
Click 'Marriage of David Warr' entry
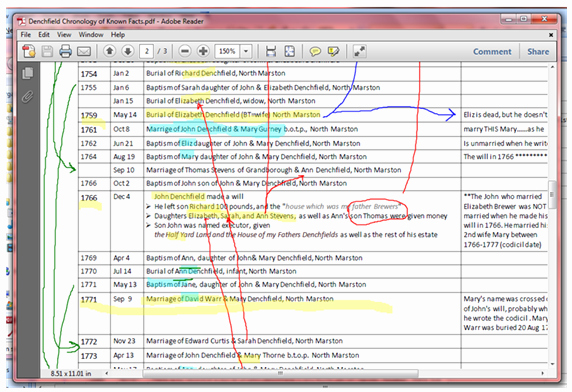click(x=240, y=299)
